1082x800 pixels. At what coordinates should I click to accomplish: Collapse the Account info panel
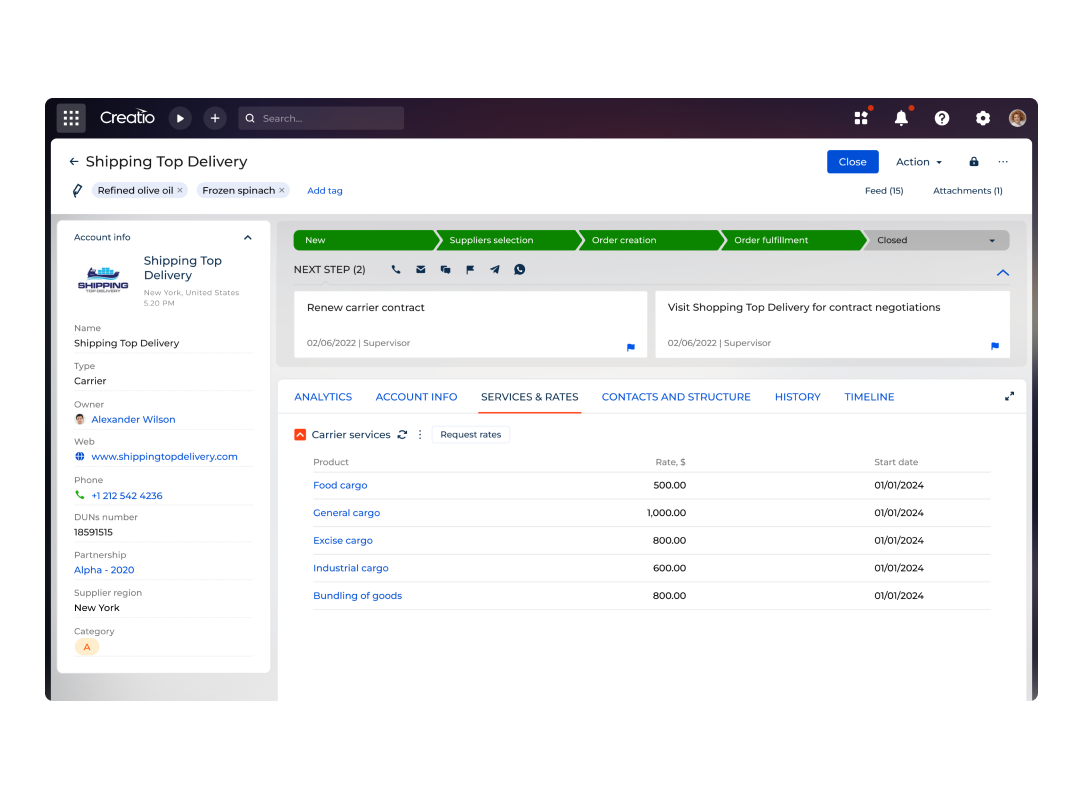[248, 238]
